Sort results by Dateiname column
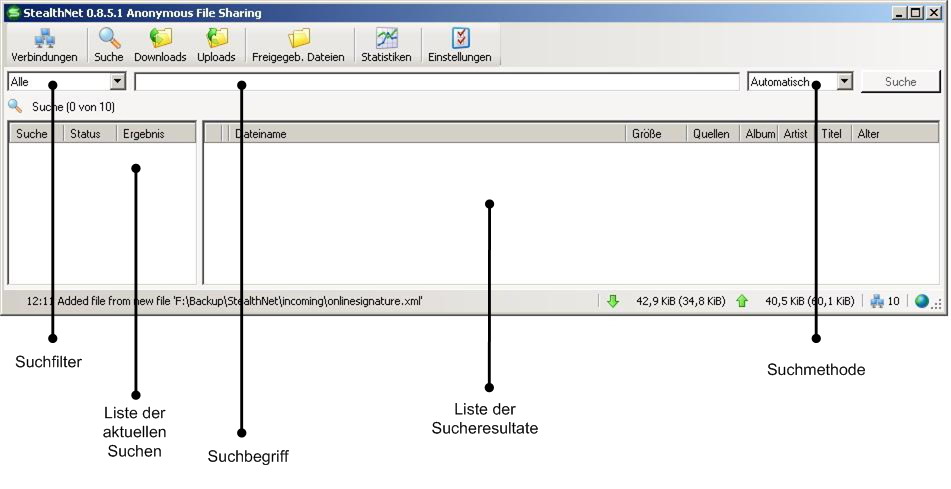951x489 pixels. [x=427, y=134]
